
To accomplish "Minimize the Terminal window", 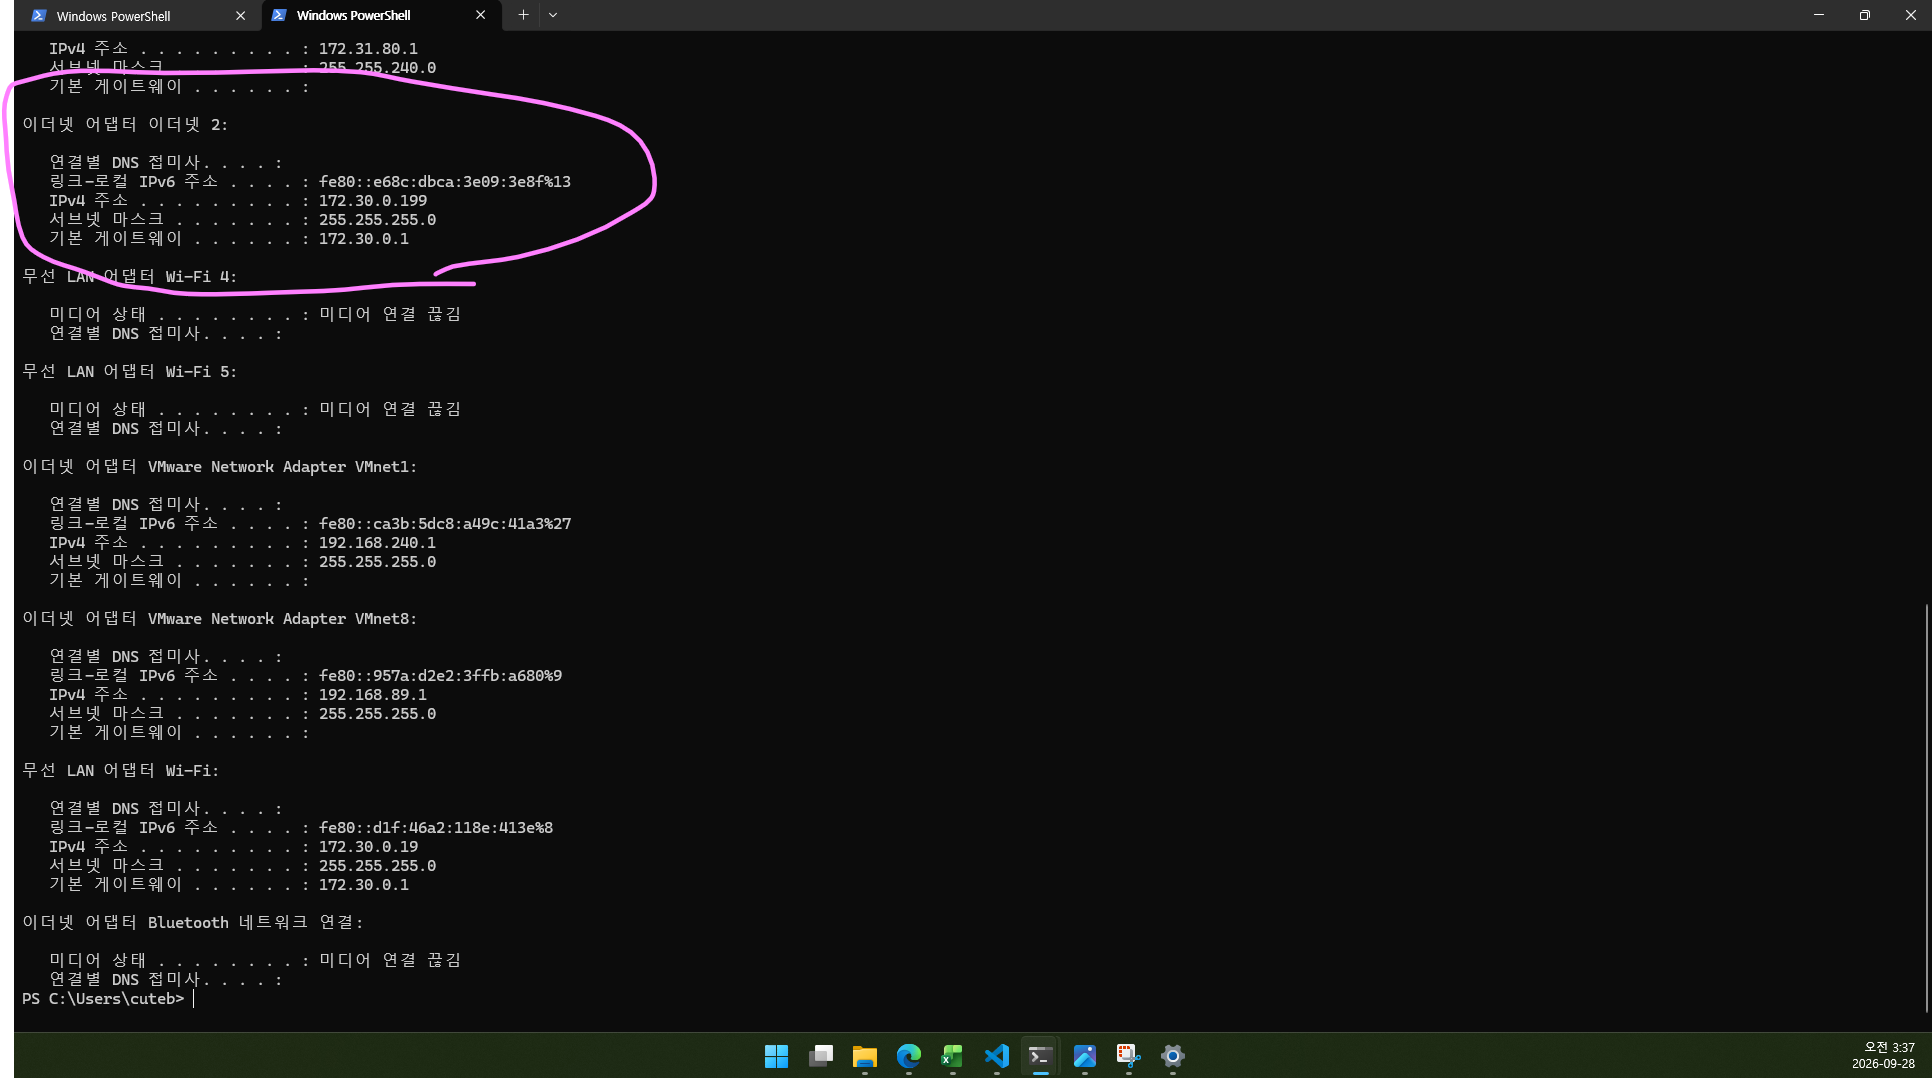I will point(1819,15).
